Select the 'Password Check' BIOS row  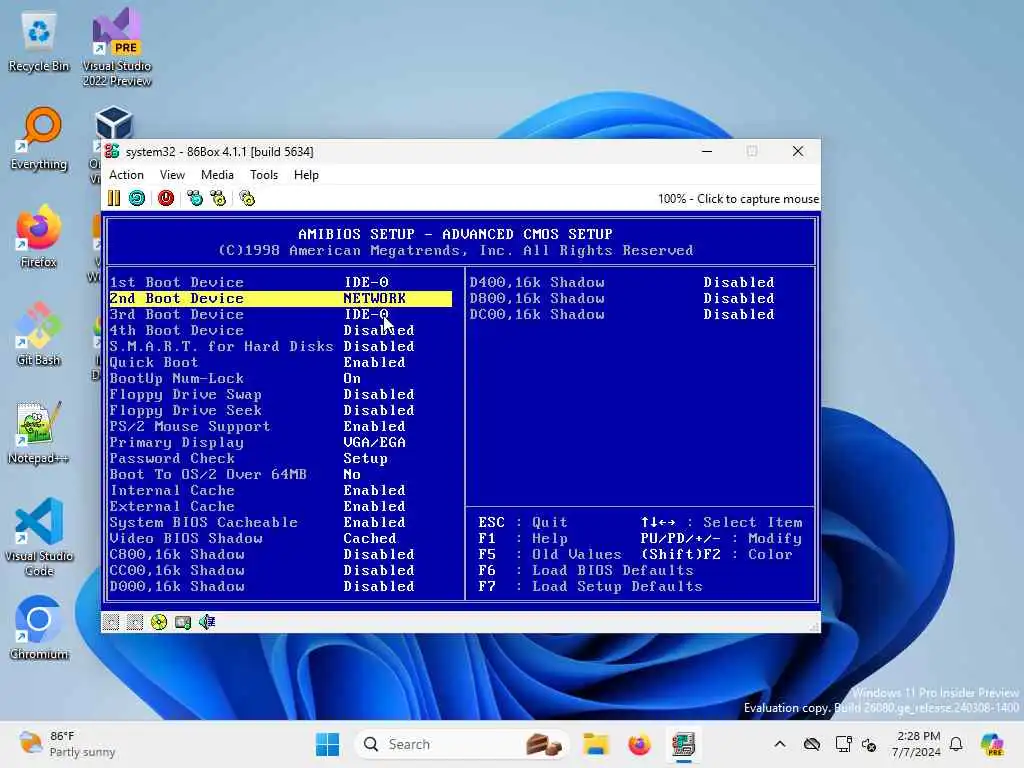[281, 458]
